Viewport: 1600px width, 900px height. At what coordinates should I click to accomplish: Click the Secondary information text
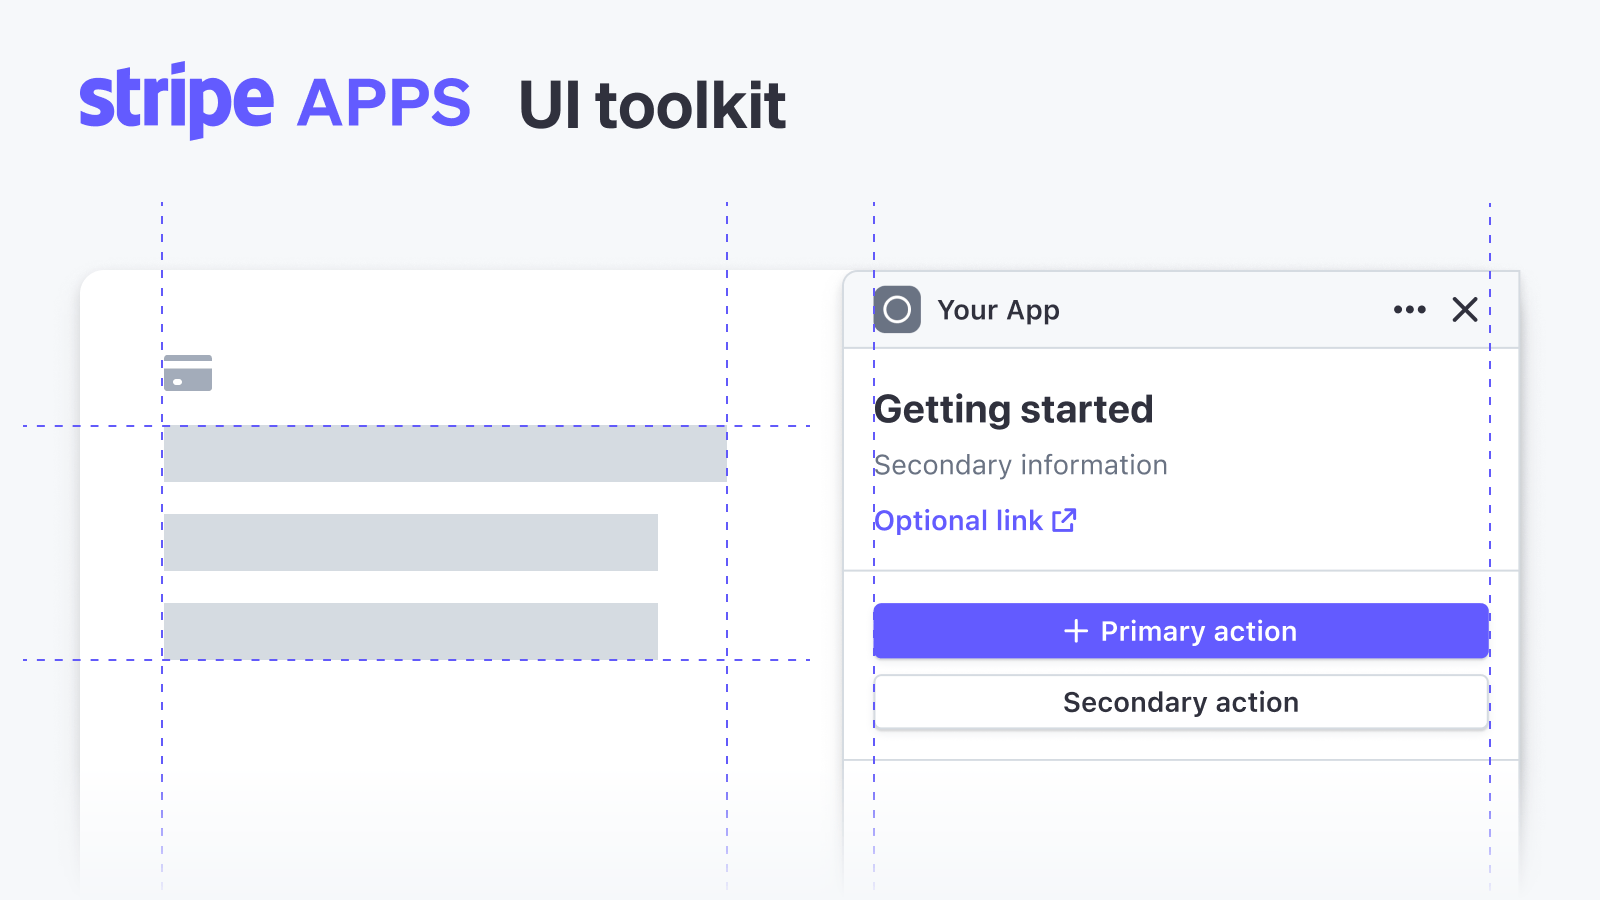click(x=1020, y=465)
